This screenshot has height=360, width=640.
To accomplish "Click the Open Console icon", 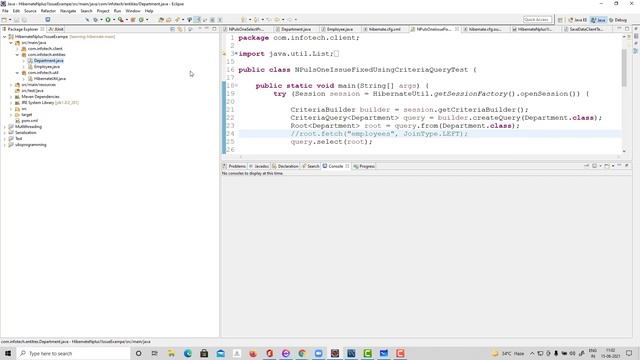I will coord(607,166).
